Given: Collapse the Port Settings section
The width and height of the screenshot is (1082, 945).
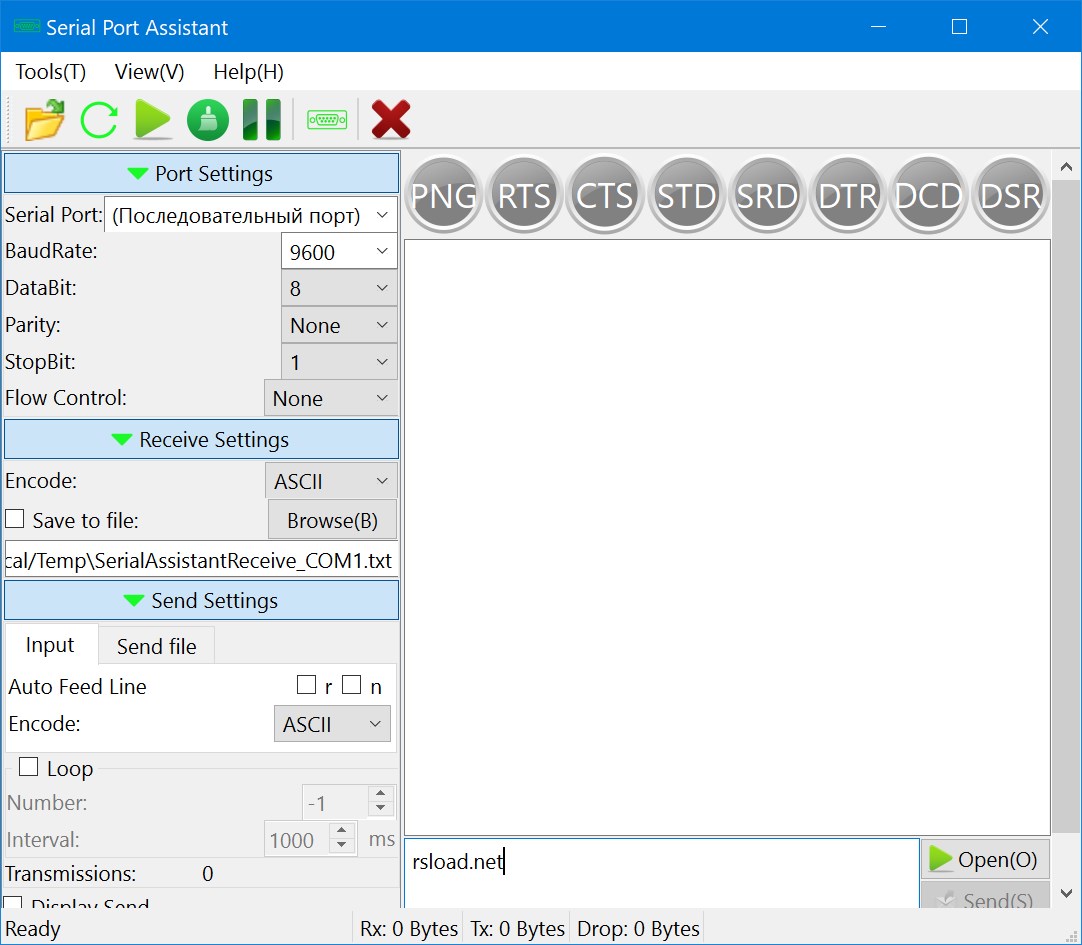Looking at the screenshot, I should coord(201,174).
